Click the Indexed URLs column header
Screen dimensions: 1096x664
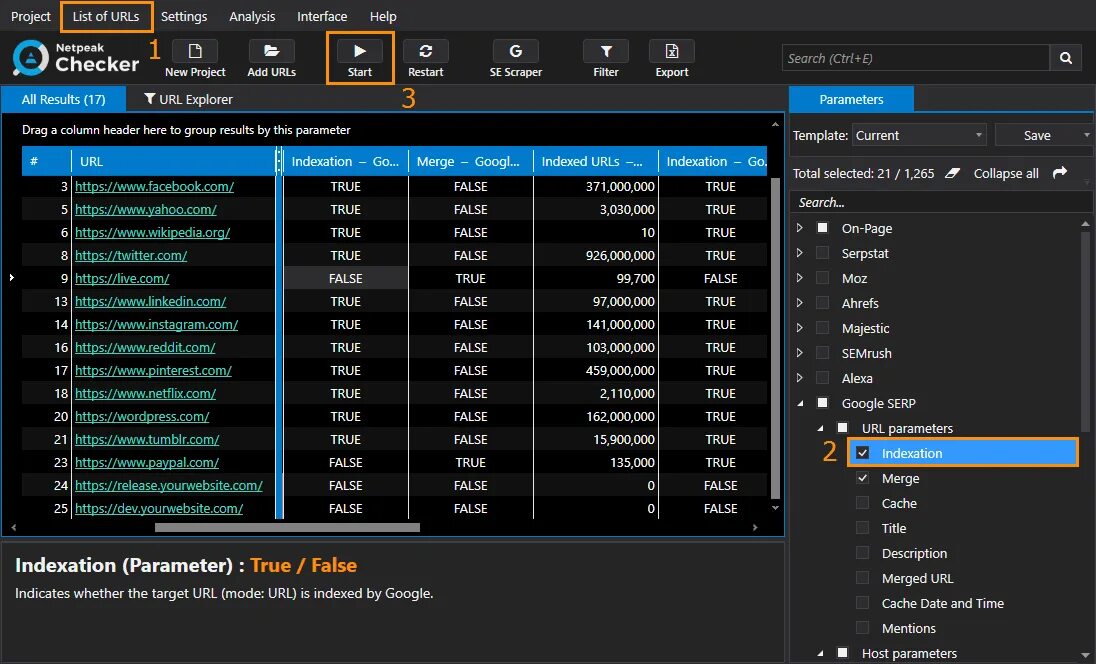[x=596, y=161]
